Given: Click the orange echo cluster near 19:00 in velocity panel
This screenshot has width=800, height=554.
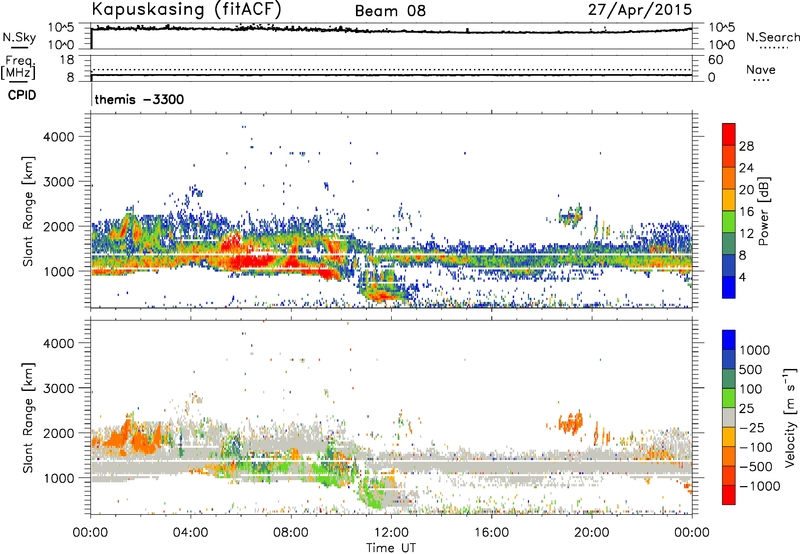Looking at the screenshot, I should coord(570,422).
